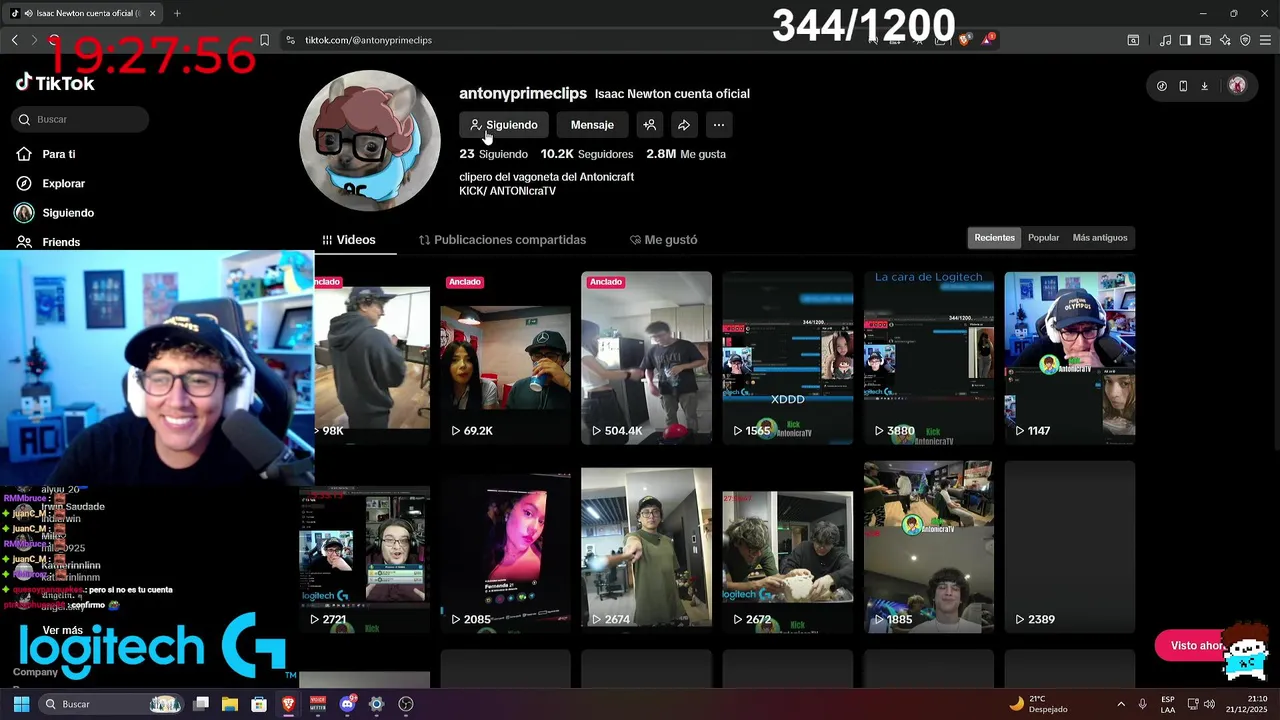1280x720 pixels.
Task: Open the Leo AI sparkle icon
Action: [x=1225, y=40]
